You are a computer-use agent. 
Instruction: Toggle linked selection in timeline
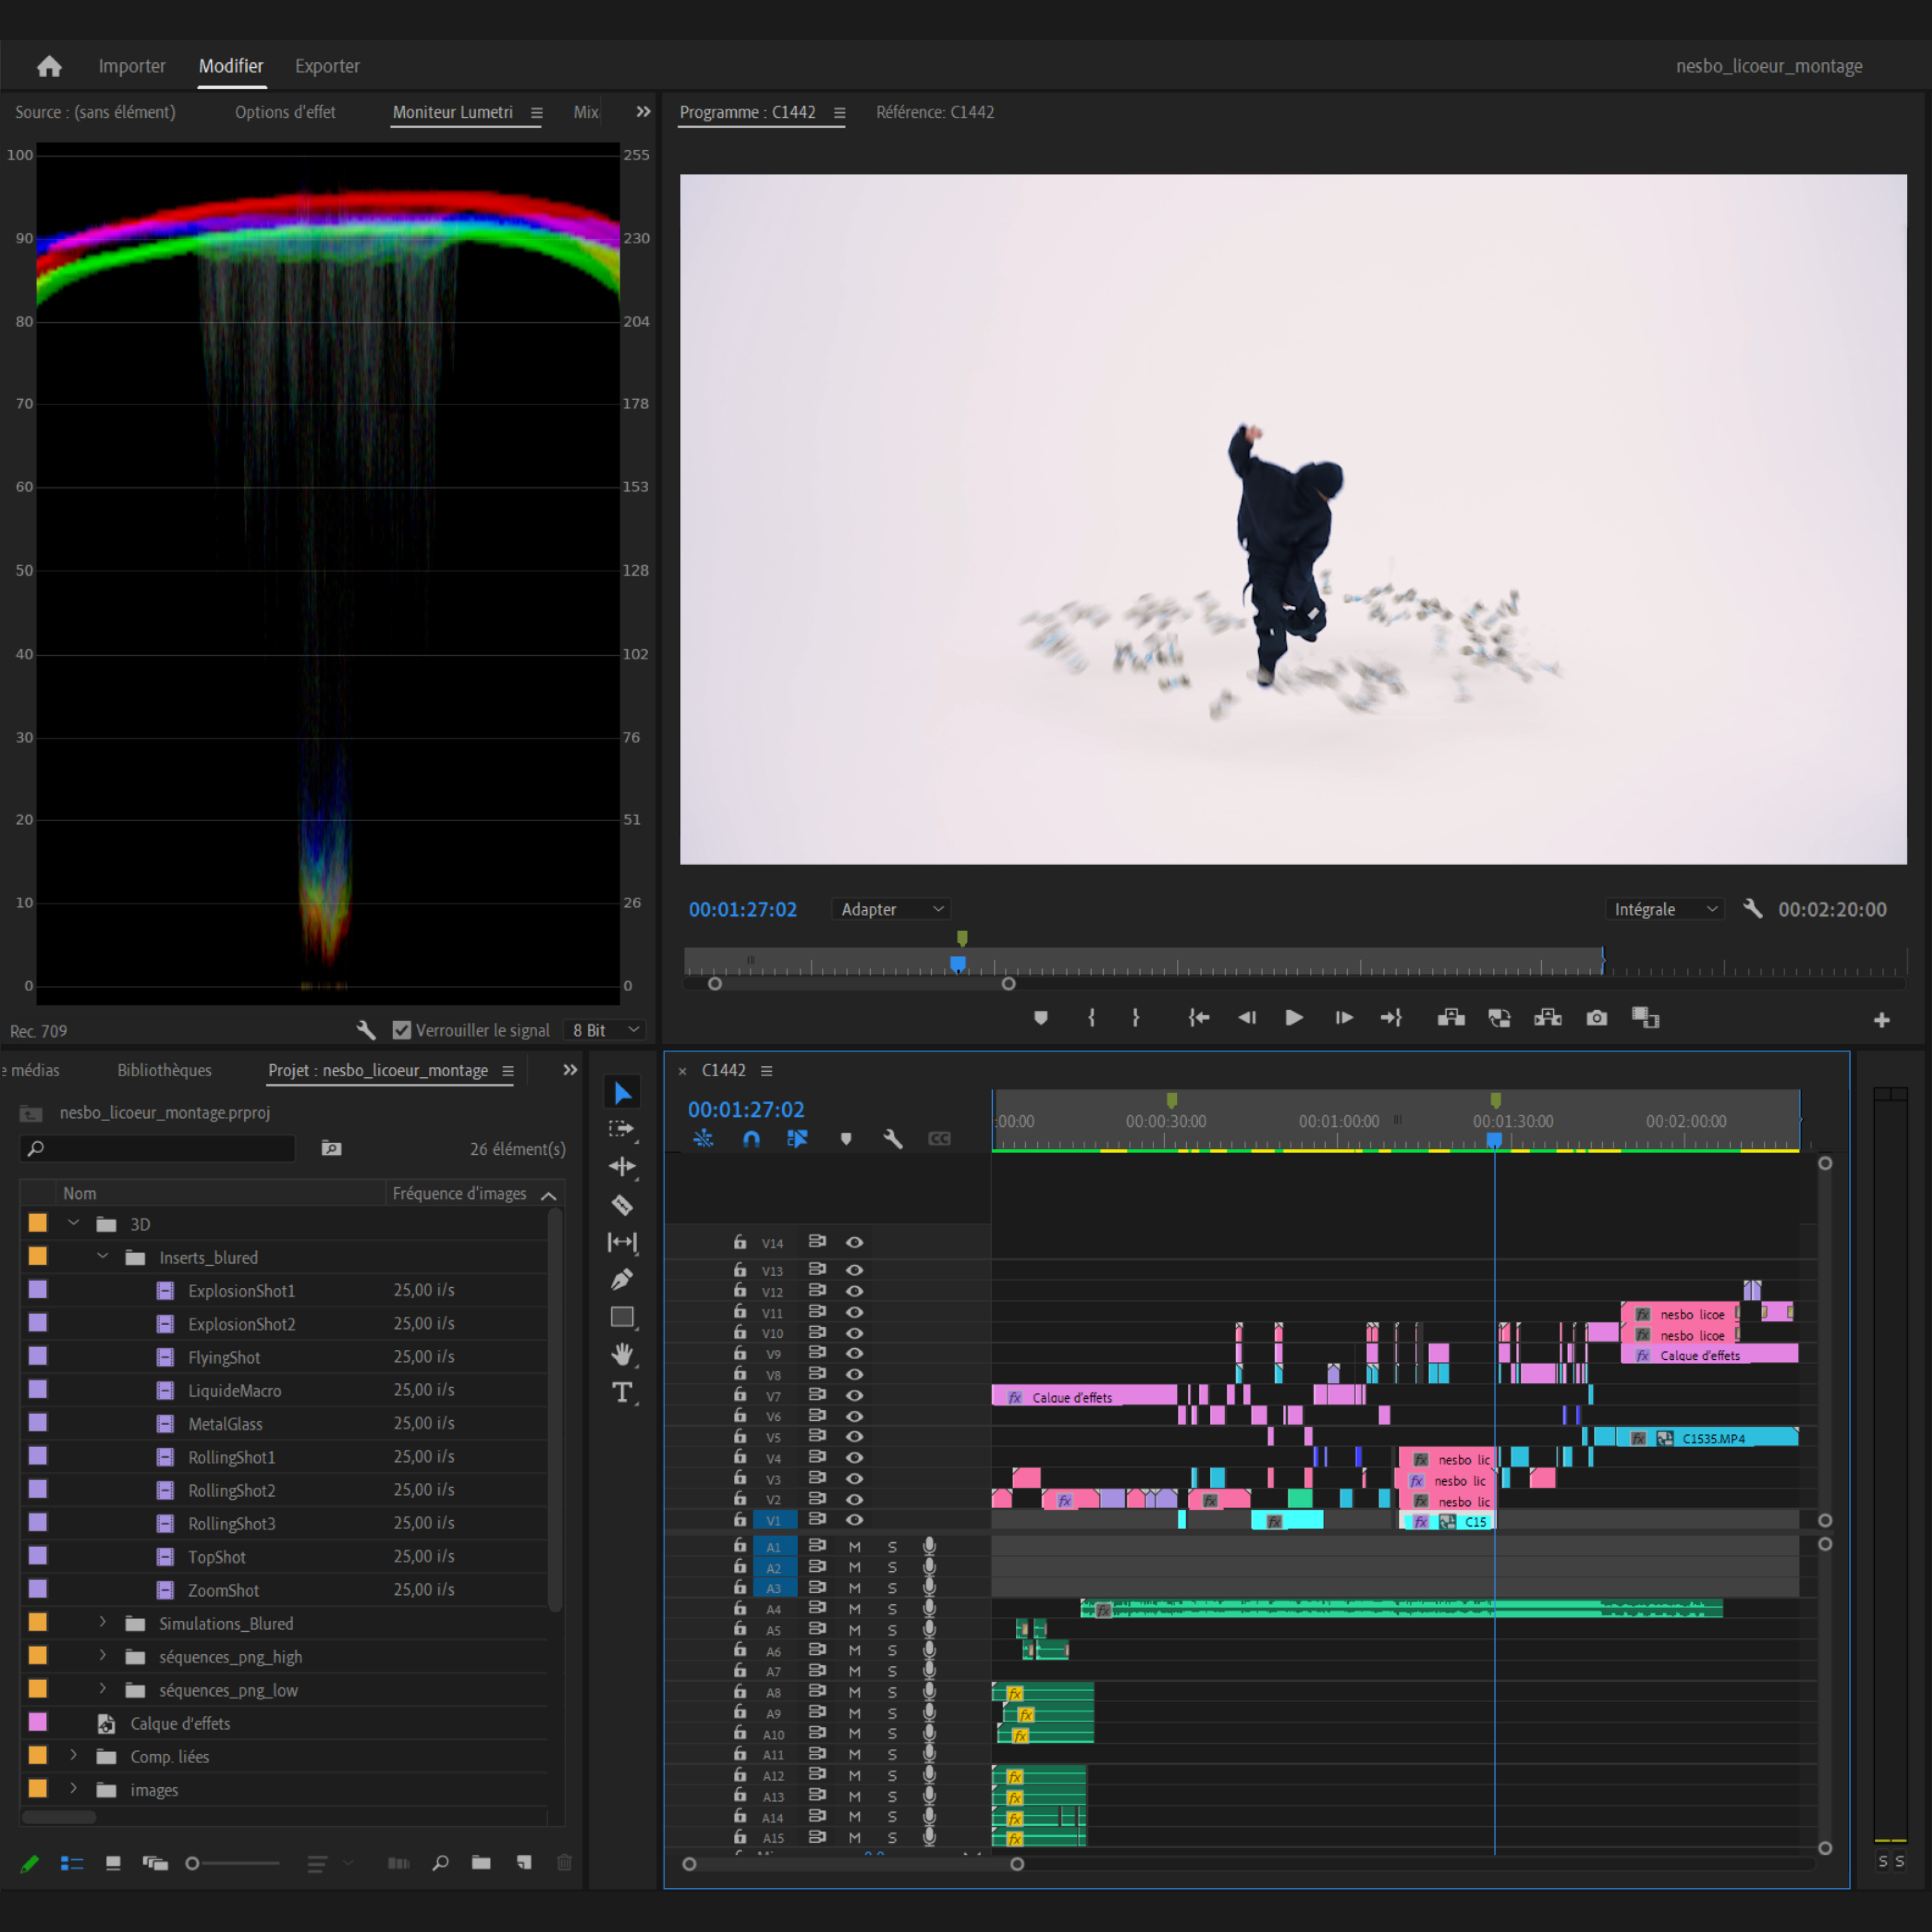pos(797,1138)
